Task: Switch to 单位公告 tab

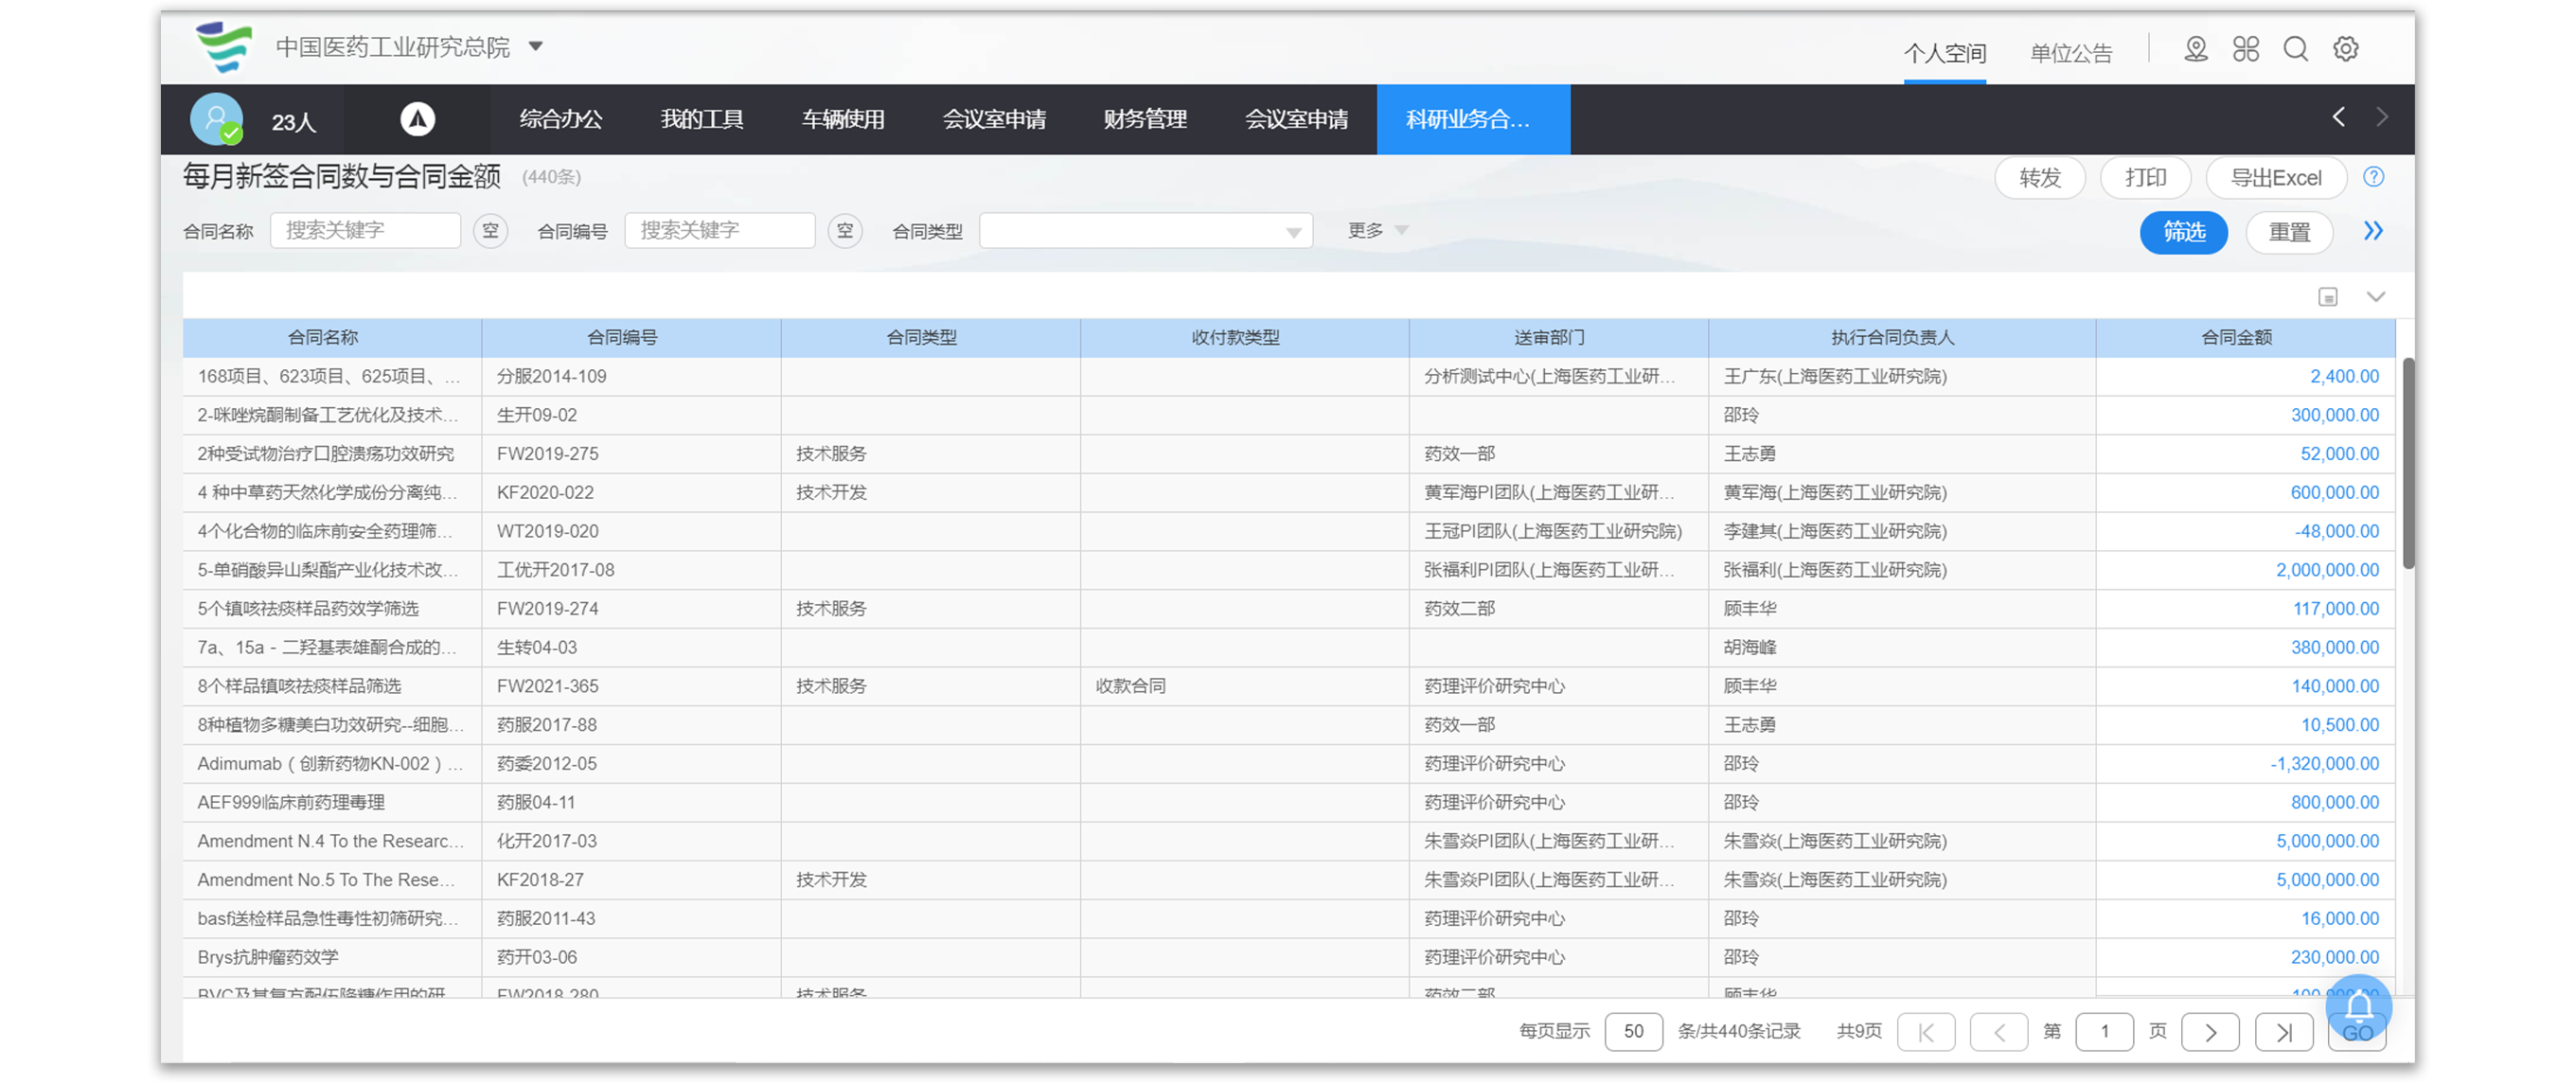Action: tap(2070, 53)
